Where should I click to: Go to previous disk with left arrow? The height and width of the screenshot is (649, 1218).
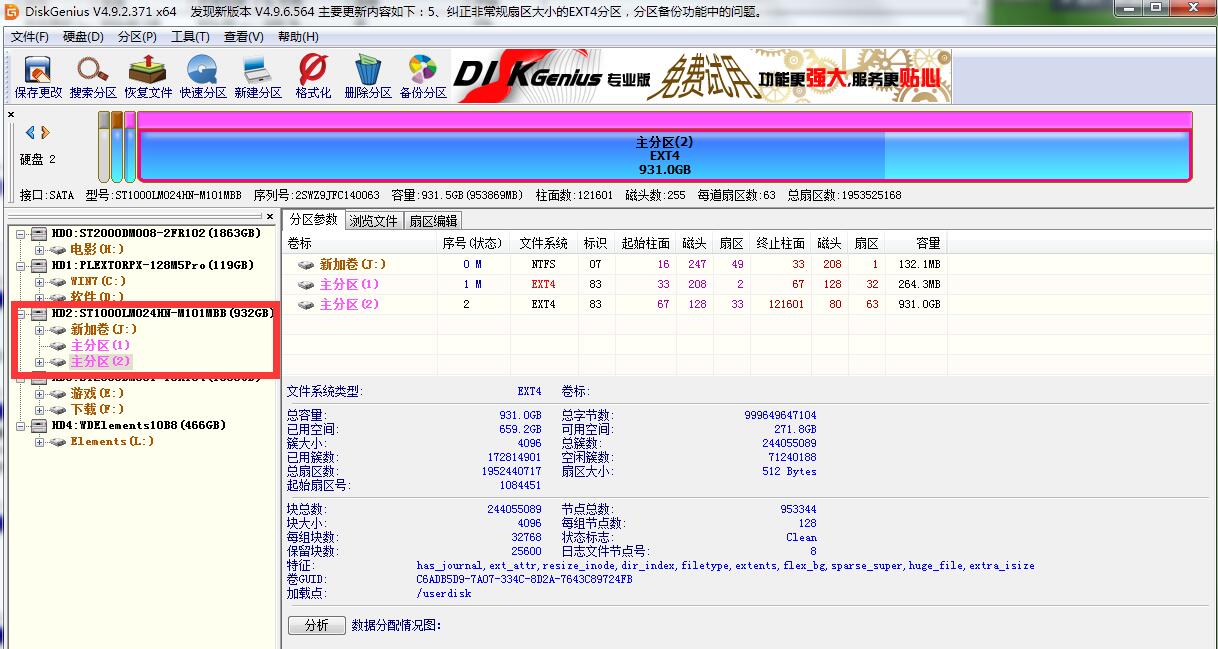(x=30, y=132)
